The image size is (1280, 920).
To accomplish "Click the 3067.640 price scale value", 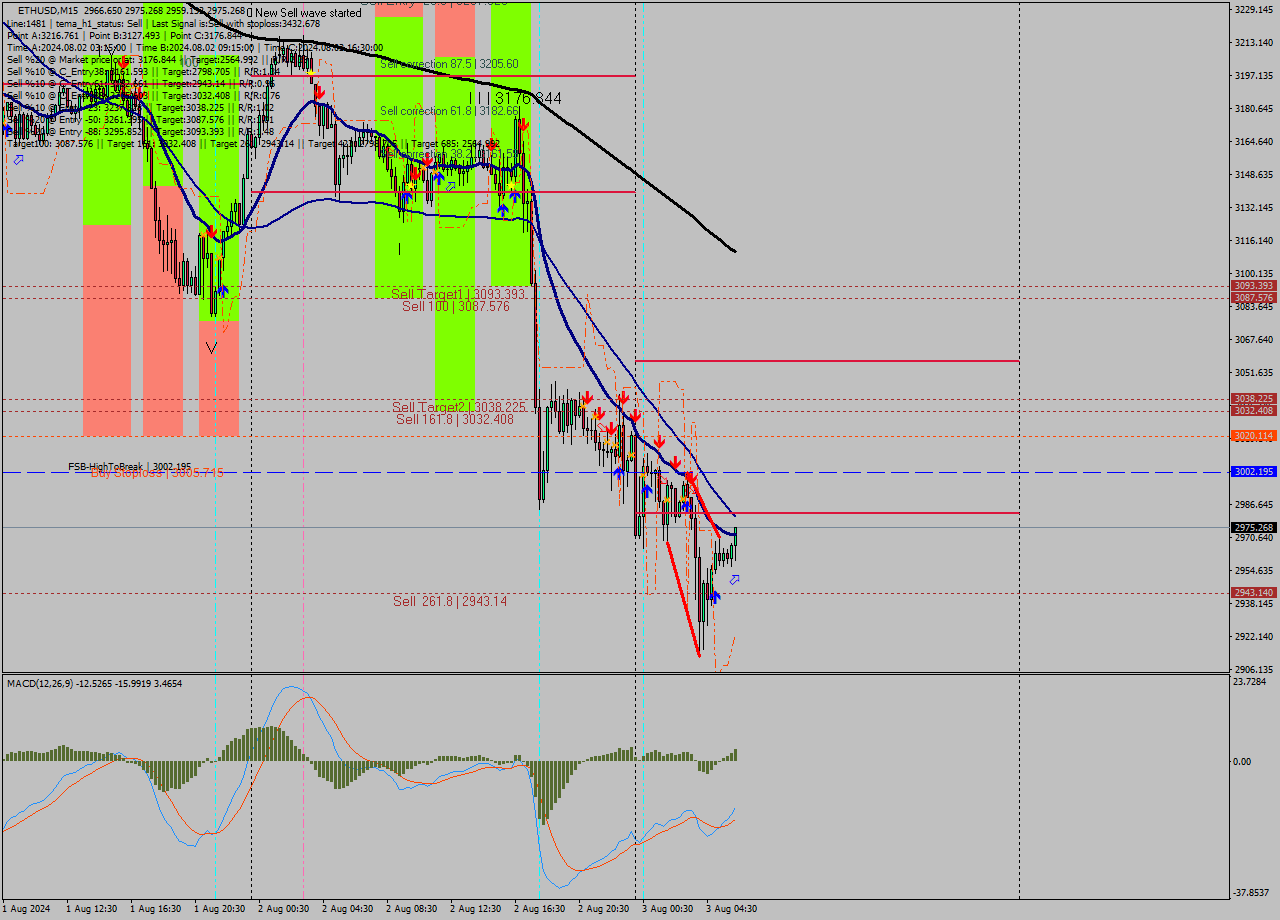I will click(1253, 340).
